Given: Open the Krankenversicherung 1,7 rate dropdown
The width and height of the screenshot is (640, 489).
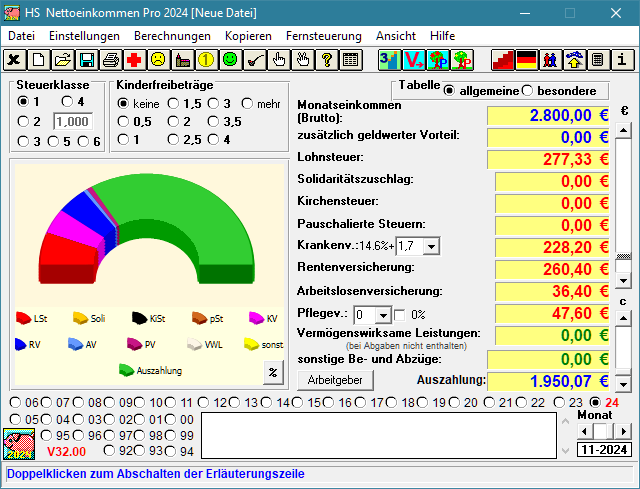Looking at the screenshot, I should pyautogui.click(x=430, y=246).
